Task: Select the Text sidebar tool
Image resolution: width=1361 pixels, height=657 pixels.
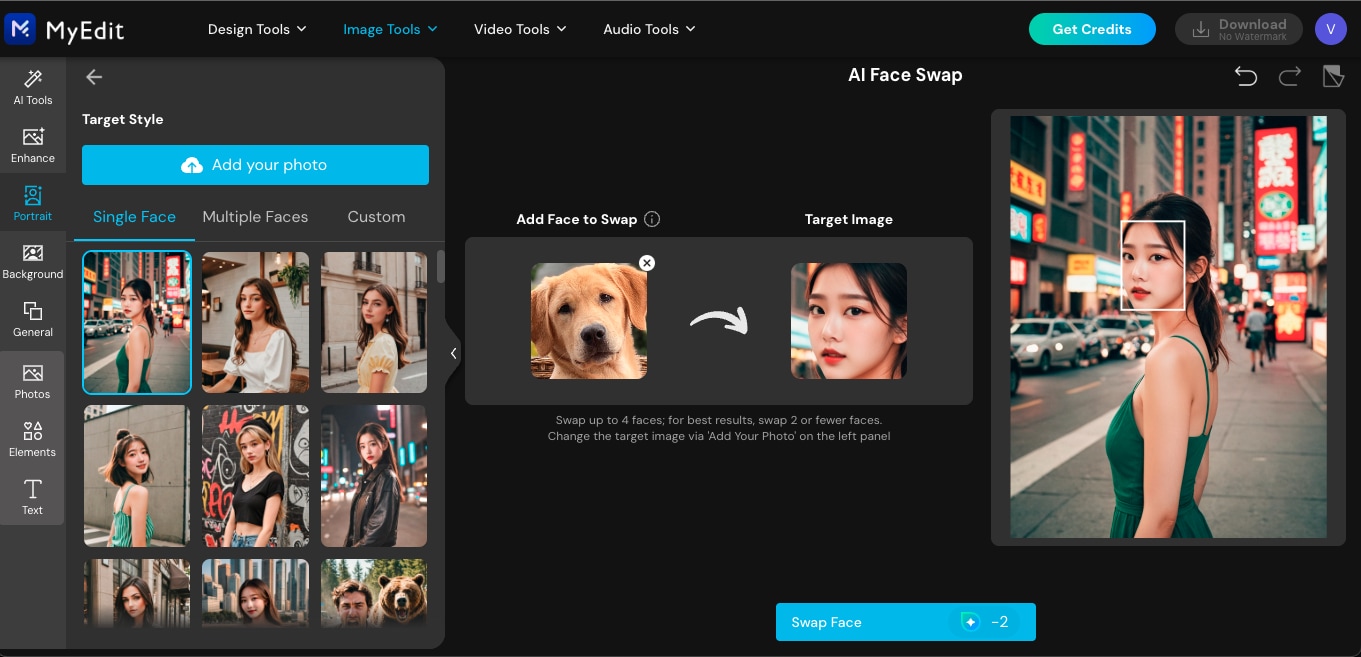Action: [32, 497]
